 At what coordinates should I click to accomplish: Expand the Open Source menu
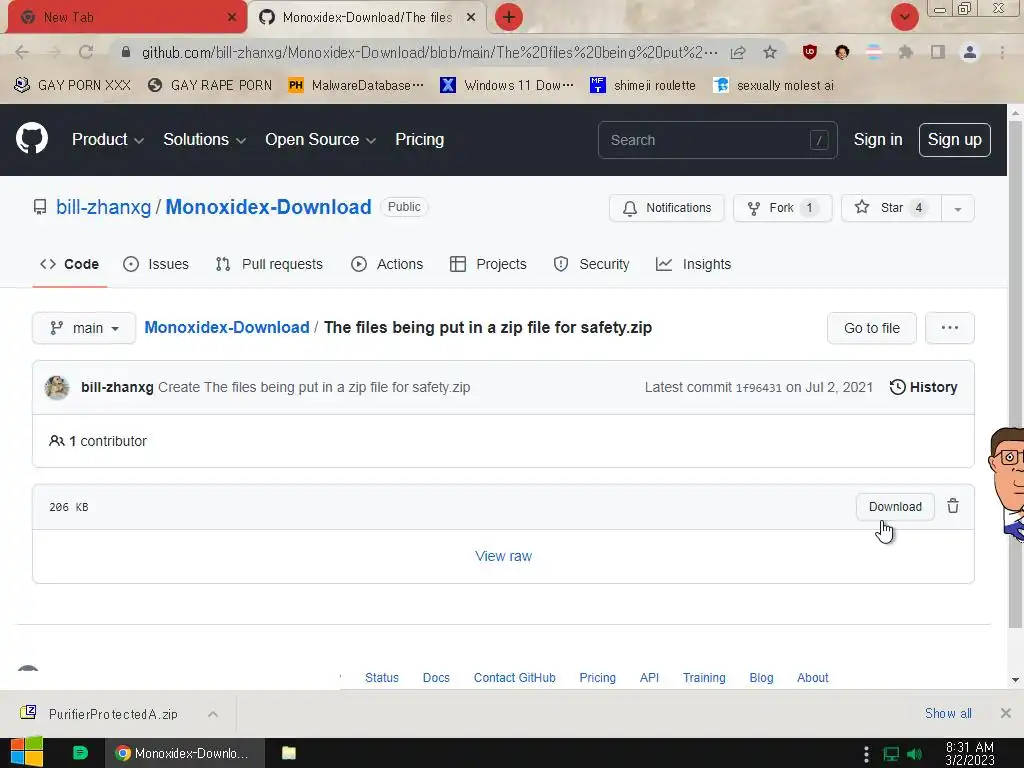[320, 139]
